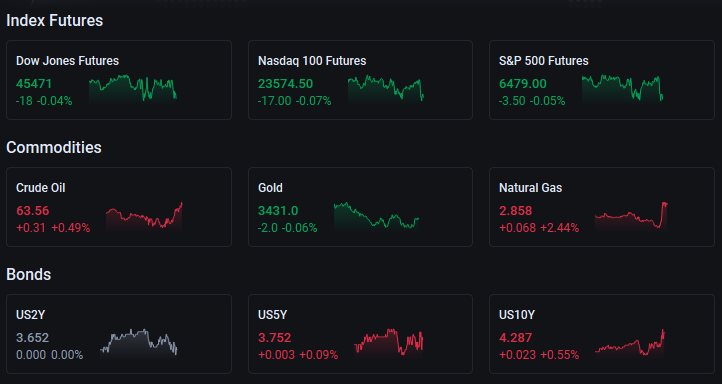Click the Dow Jones Futures title

pyautogui.click(x=67, y=61)
